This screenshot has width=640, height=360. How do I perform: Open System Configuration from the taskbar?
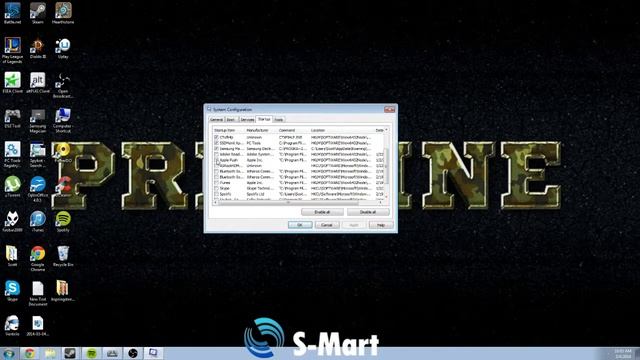153,353
